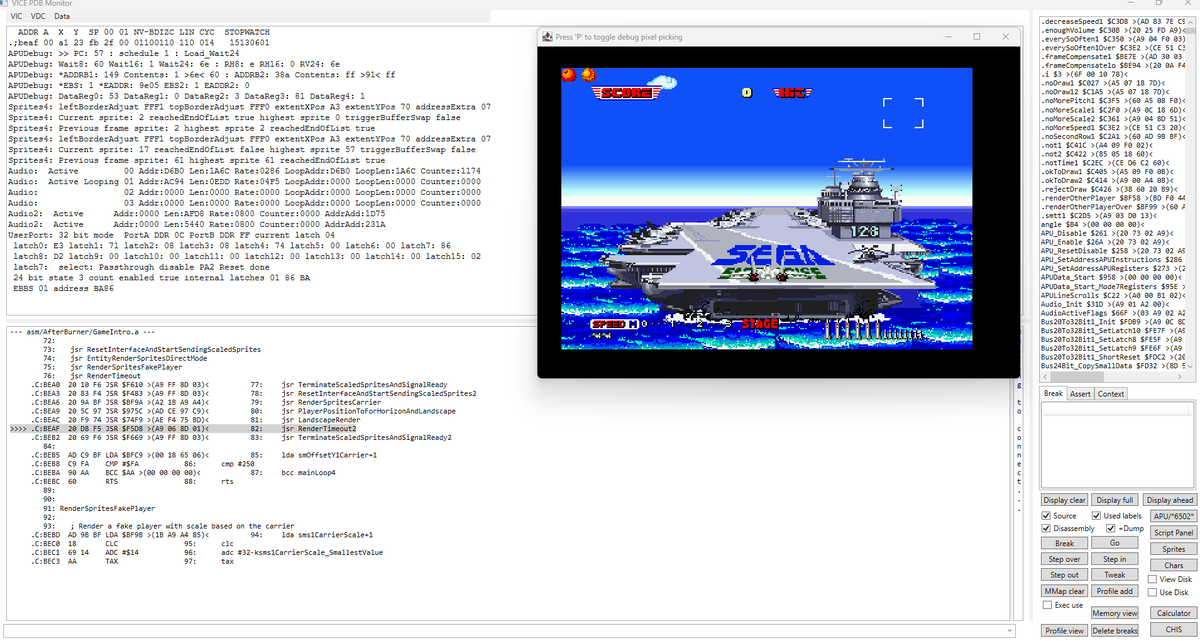Open the Sprites view

[1172, 549]
